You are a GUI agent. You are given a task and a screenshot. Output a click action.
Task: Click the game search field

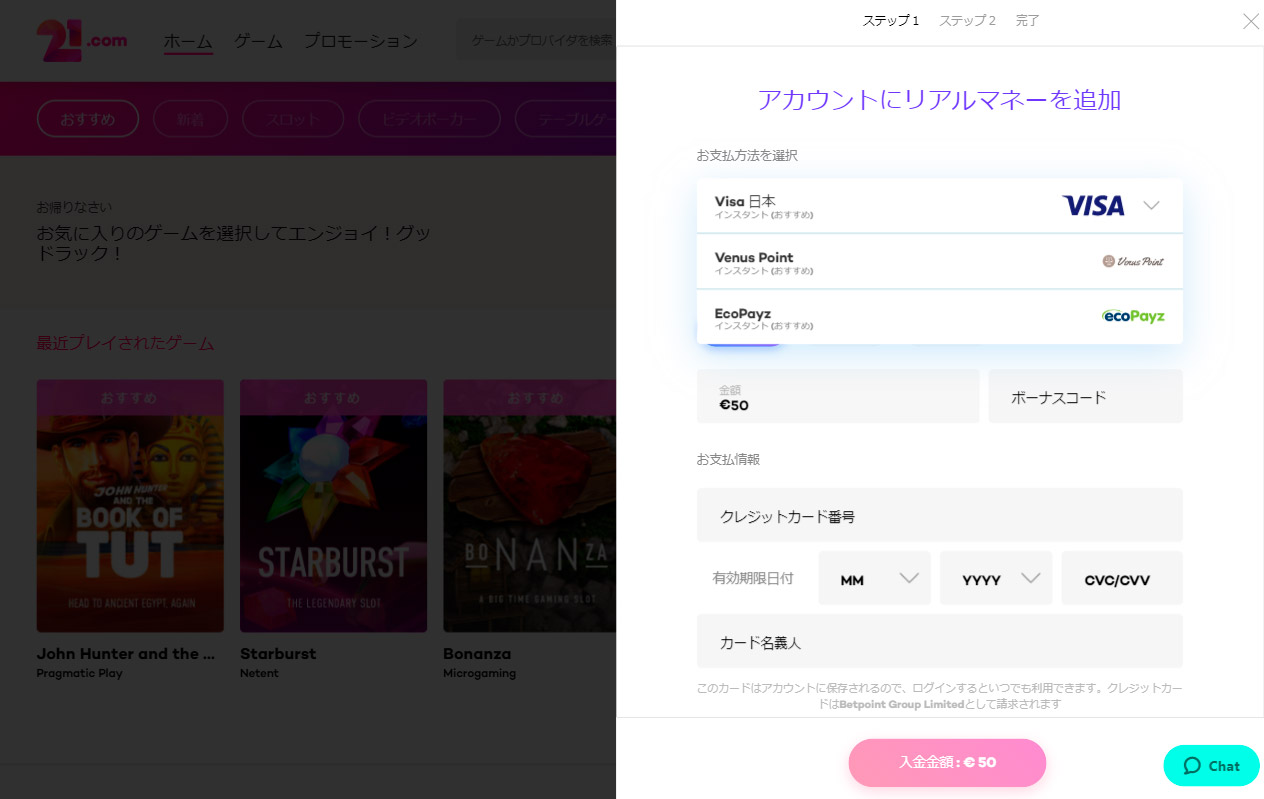tap(537, 41)
